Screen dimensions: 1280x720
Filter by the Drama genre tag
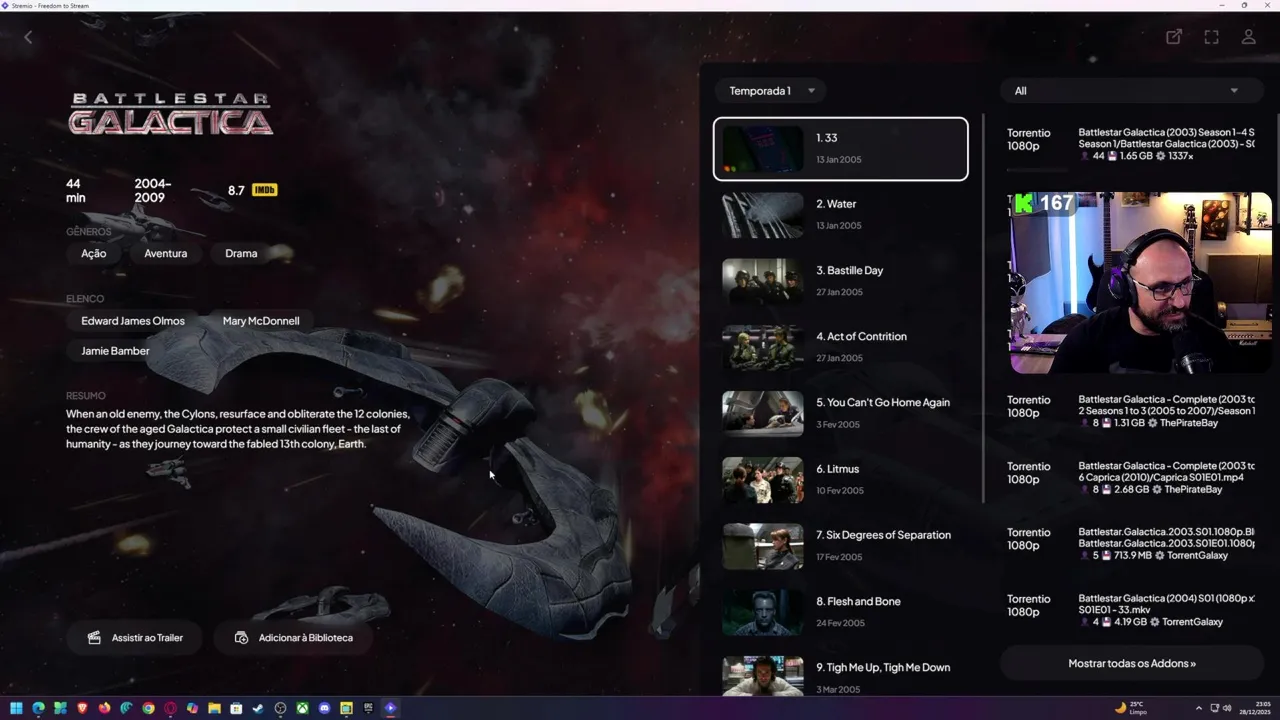click(x=241, y=254)
